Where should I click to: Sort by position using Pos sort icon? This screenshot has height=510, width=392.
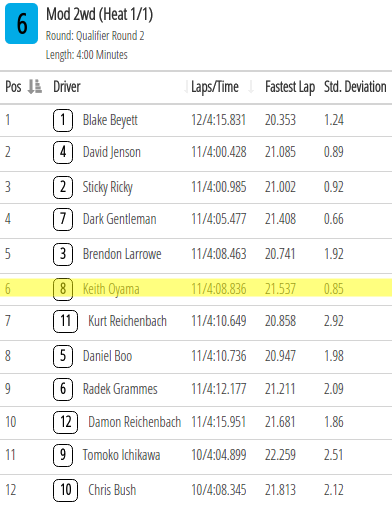point(34,87)
